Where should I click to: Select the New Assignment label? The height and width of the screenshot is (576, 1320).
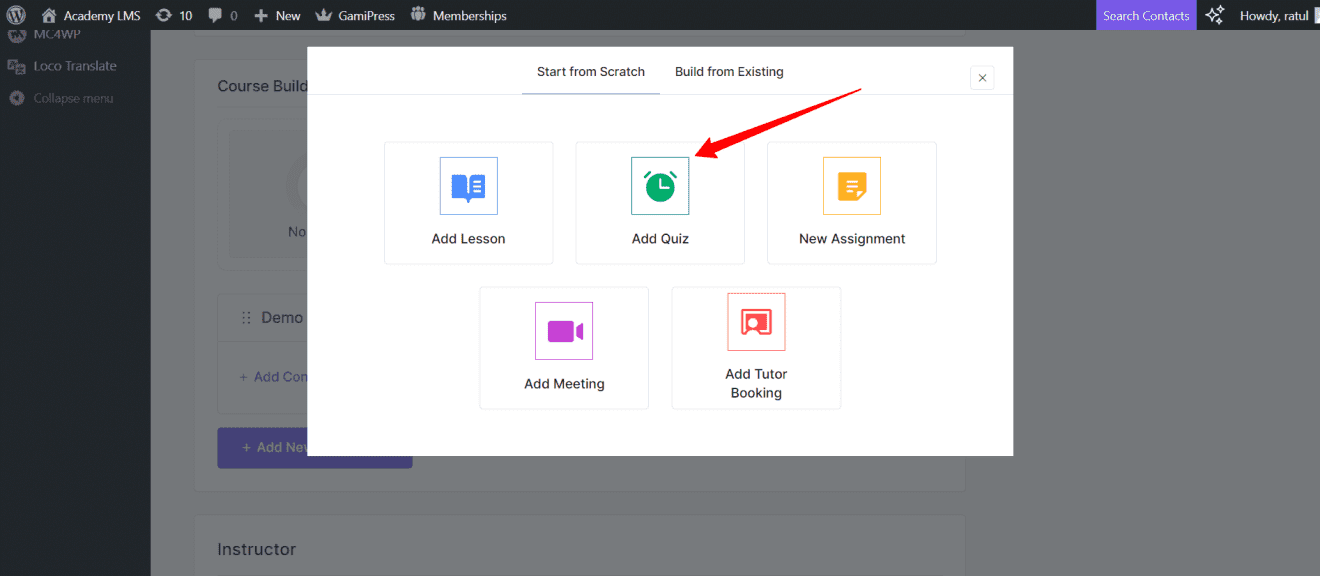point(852,239)
